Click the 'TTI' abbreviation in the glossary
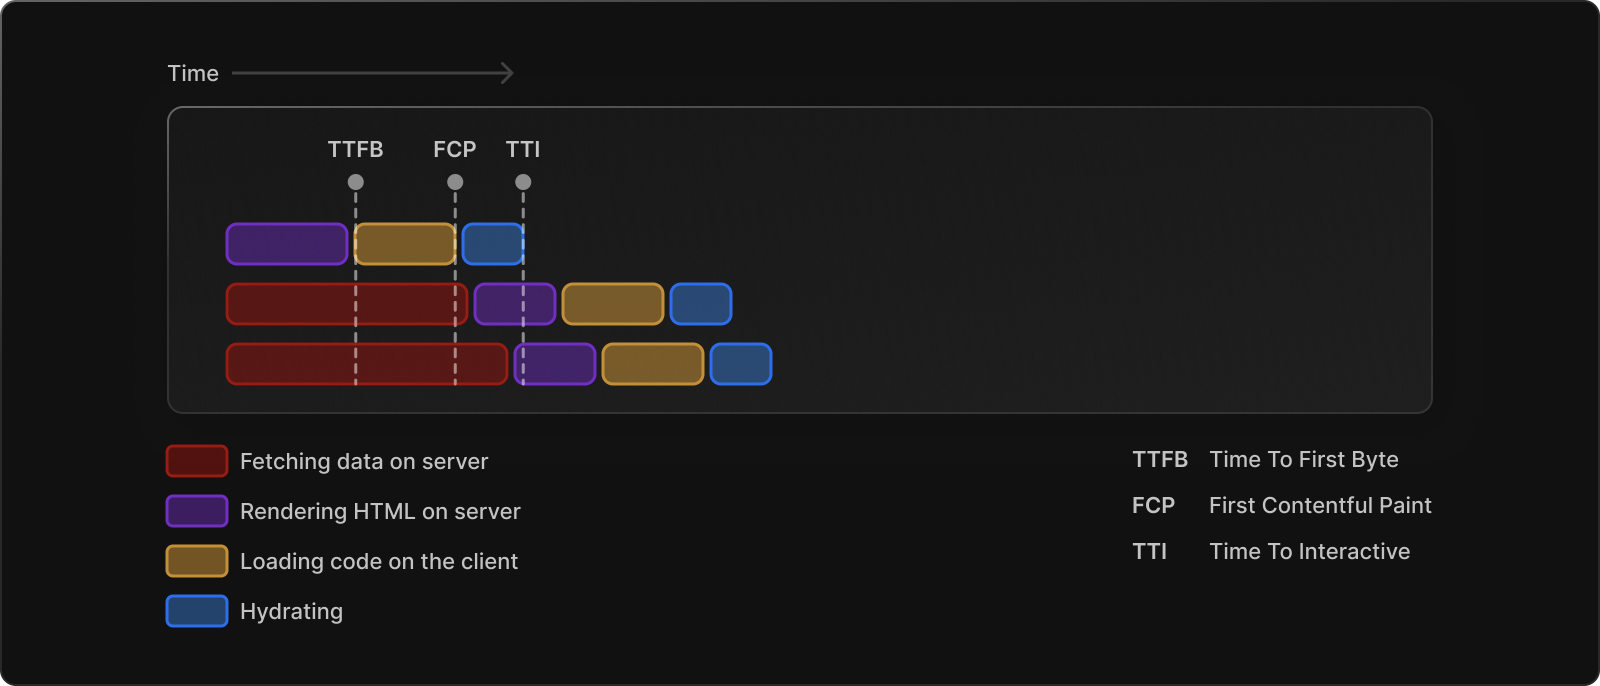The height and width of the screenshot is (686, 1600). click(1149, 551)
